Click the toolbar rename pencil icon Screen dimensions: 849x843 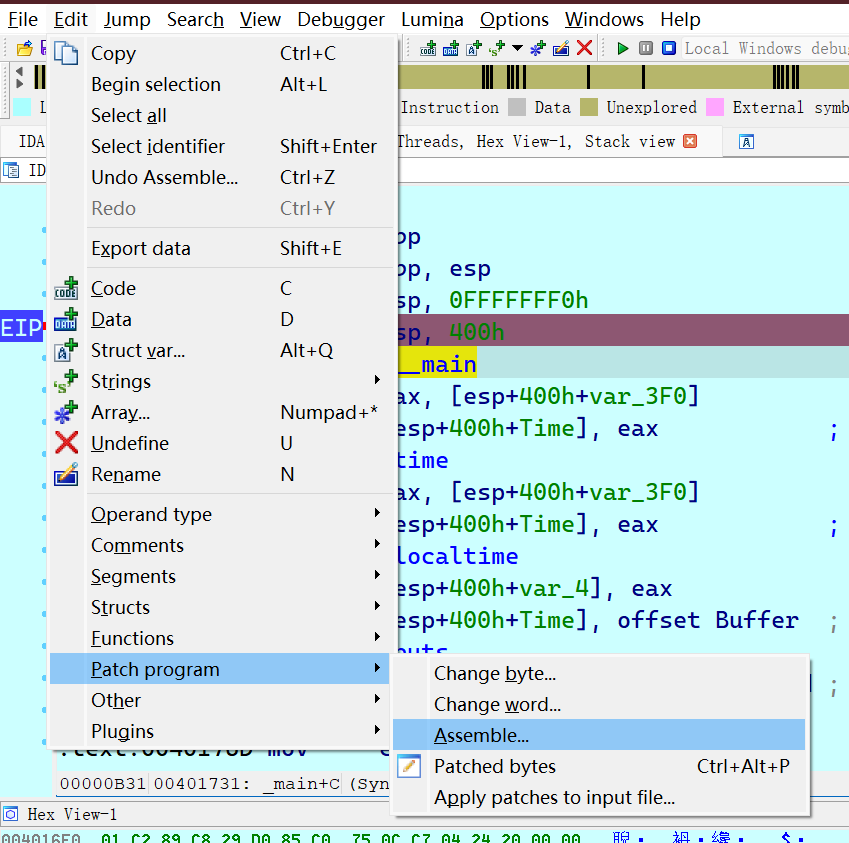pyautogui.click(x=561, y=48)
